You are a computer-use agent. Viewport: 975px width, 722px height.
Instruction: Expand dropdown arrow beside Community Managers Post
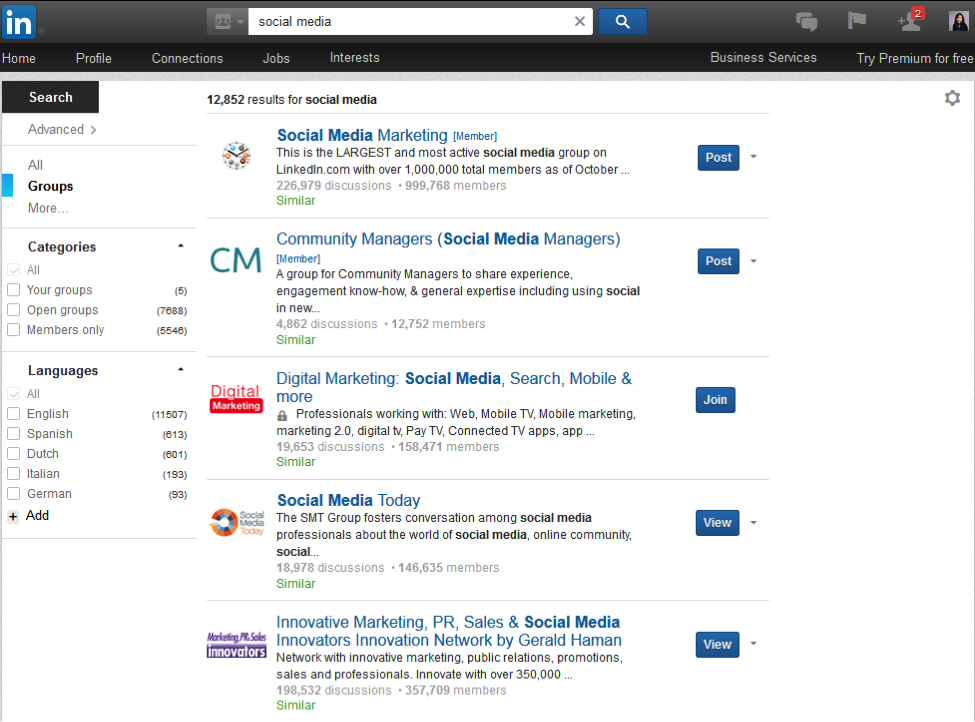(x=753, y=261)
